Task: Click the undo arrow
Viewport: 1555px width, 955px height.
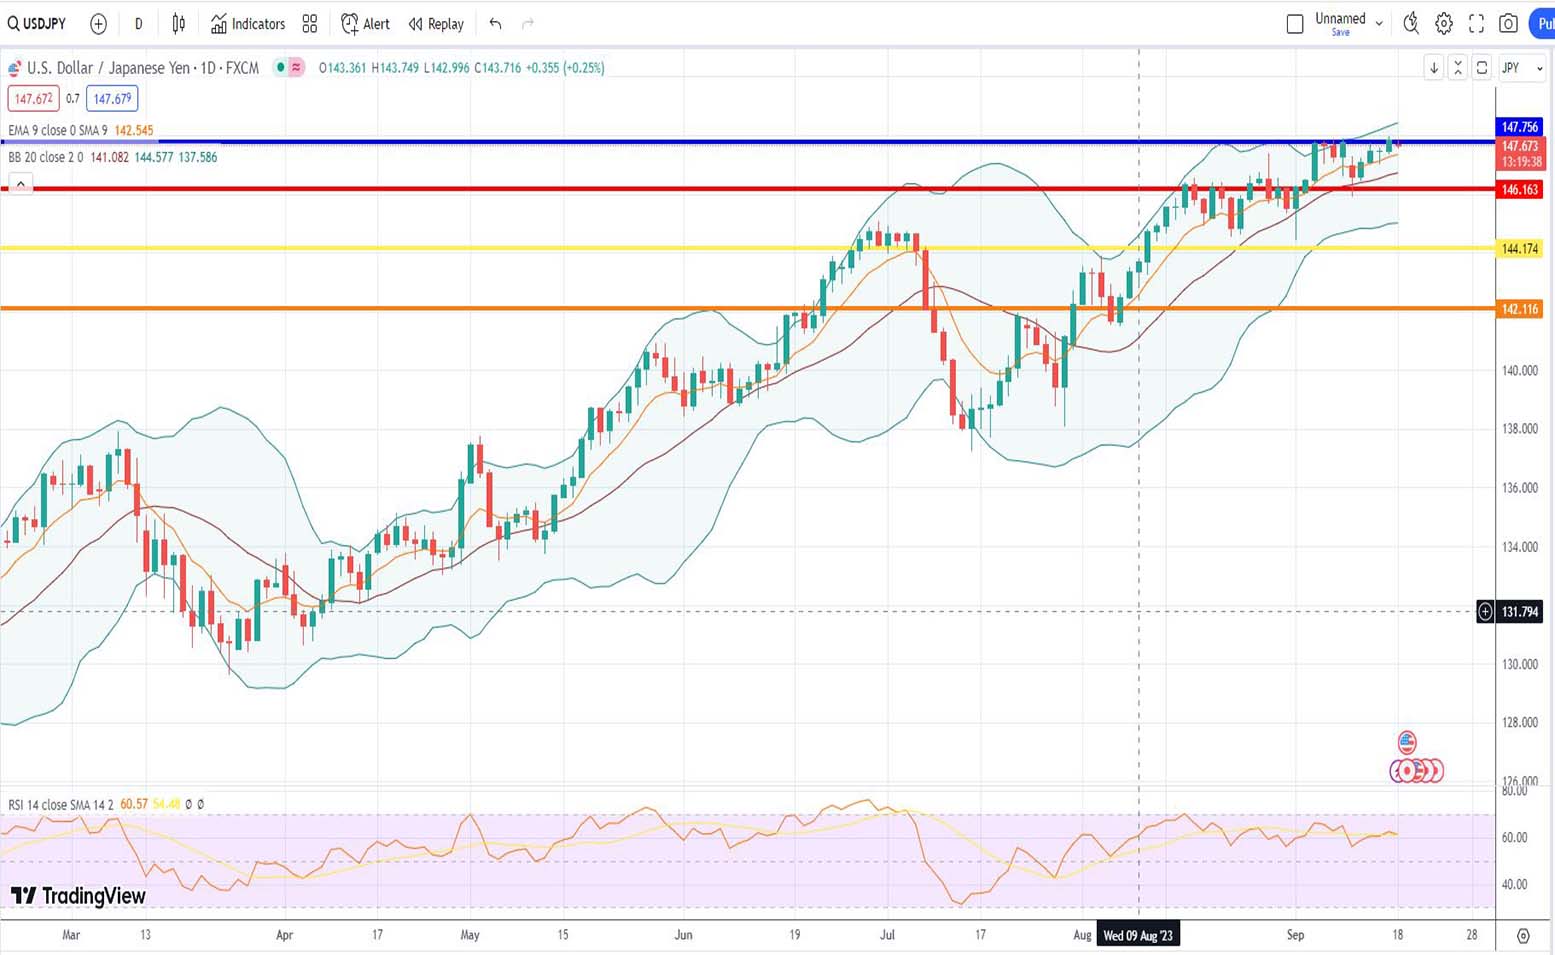Action: (x=495, y=24)
